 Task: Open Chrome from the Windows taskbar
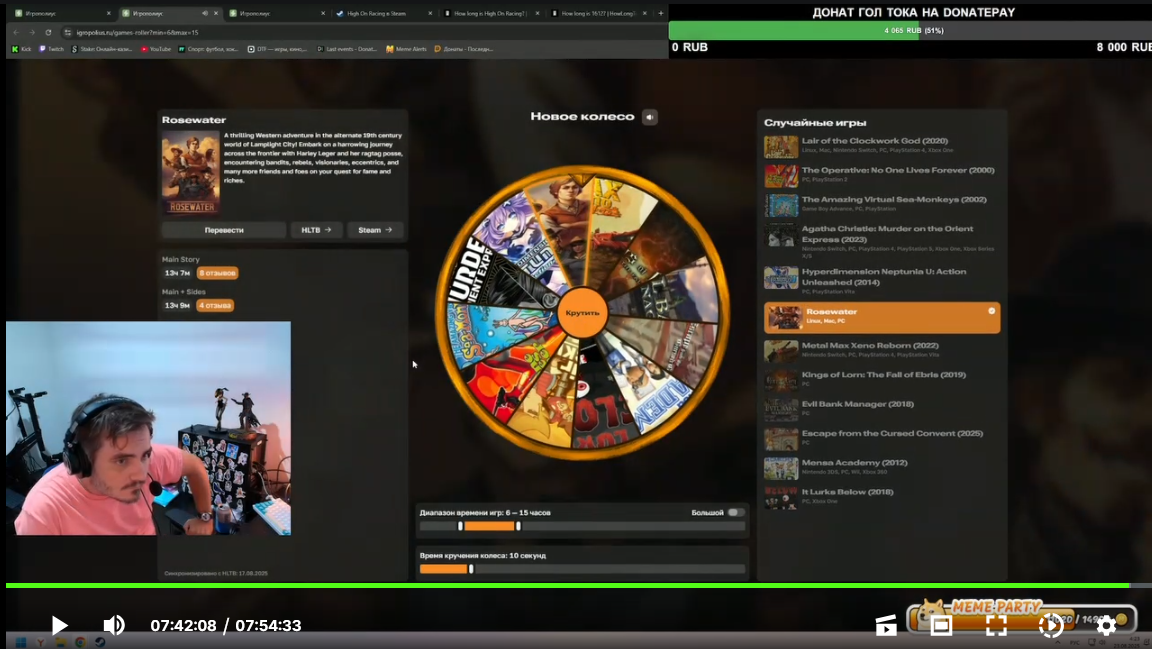coord(80,642)
